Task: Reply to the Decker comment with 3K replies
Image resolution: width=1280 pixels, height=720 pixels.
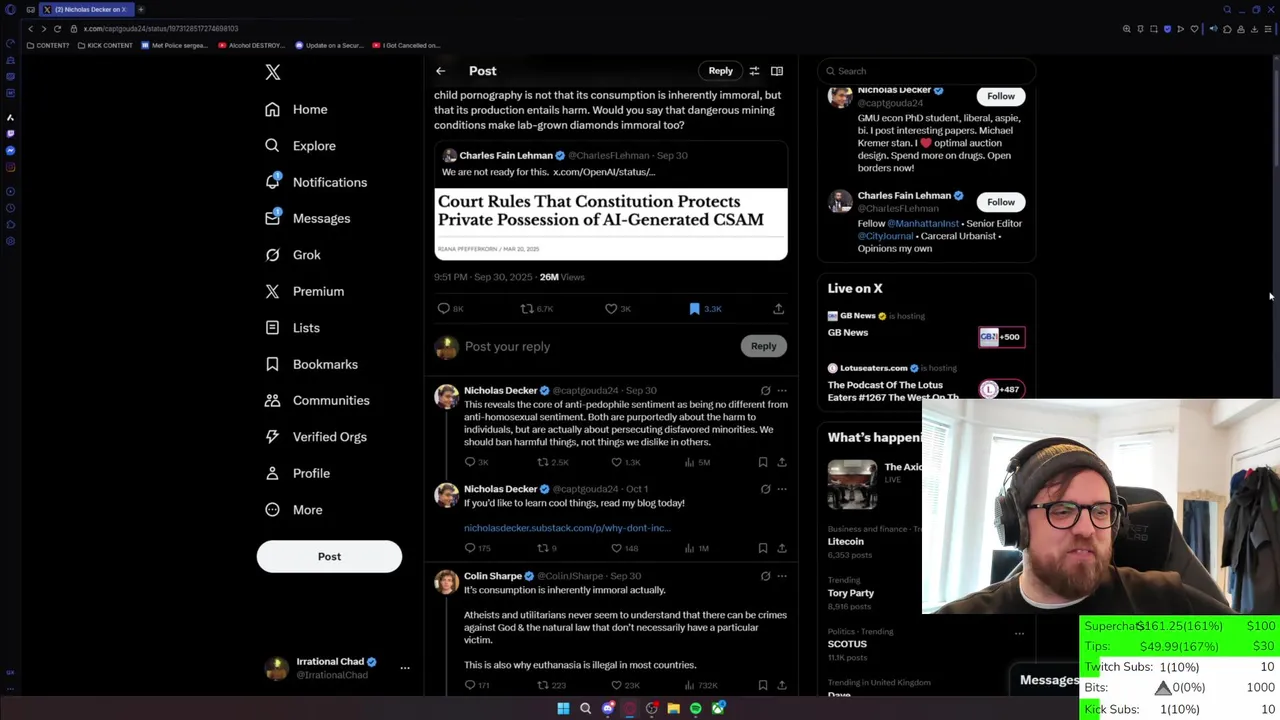Action: 476,462
